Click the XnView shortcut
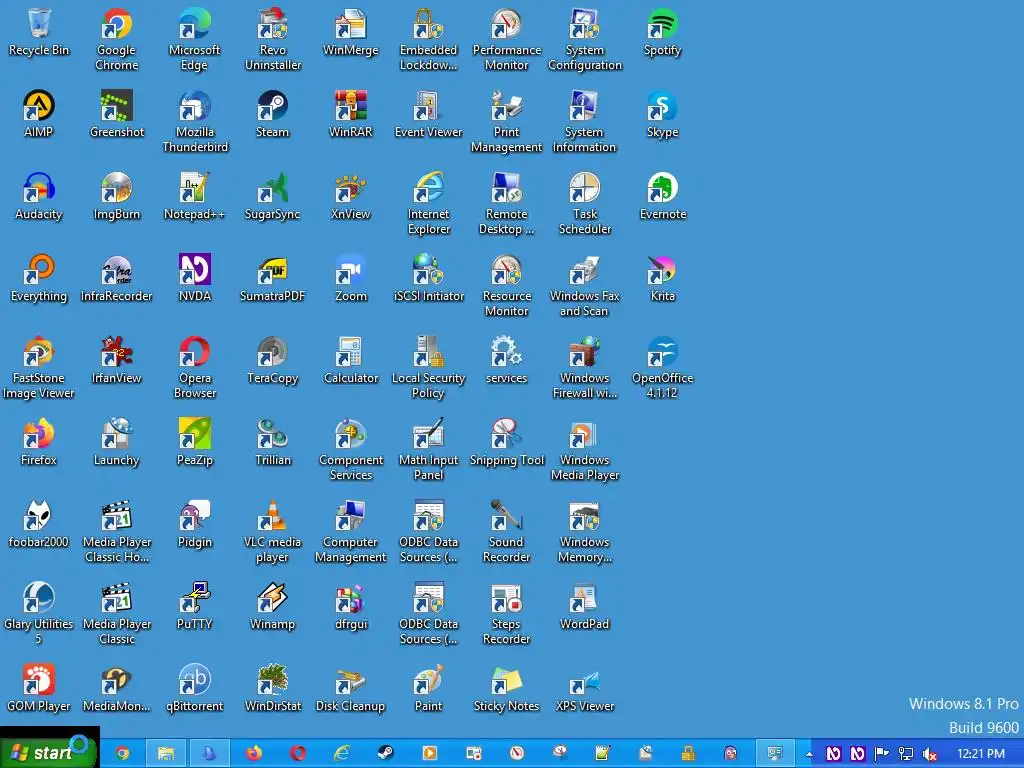The width and height of the screenshot is (1024, 768). [351, 197]
